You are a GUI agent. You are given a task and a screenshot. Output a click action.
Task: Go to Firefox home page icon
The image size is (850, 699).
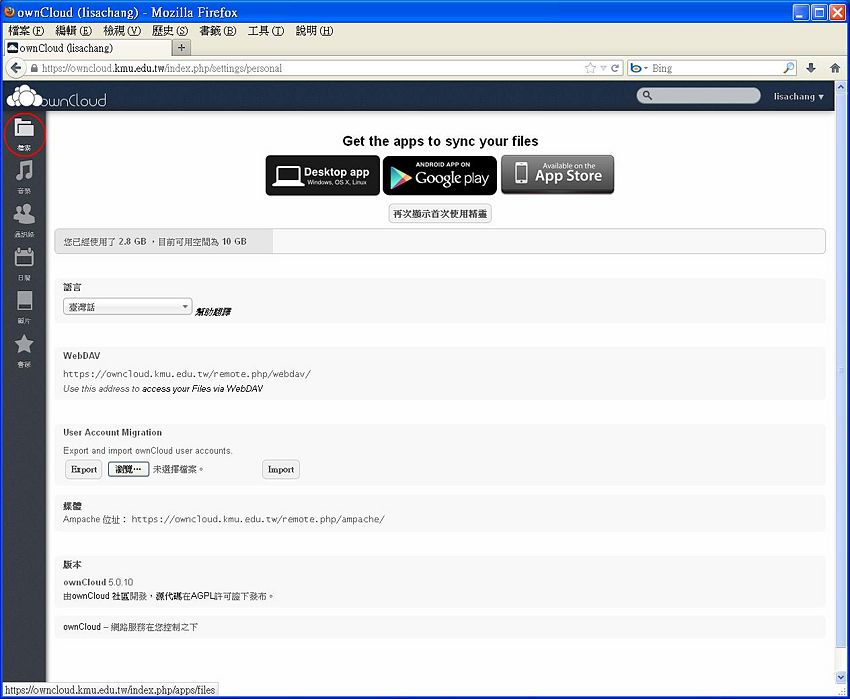click(835, 68)
